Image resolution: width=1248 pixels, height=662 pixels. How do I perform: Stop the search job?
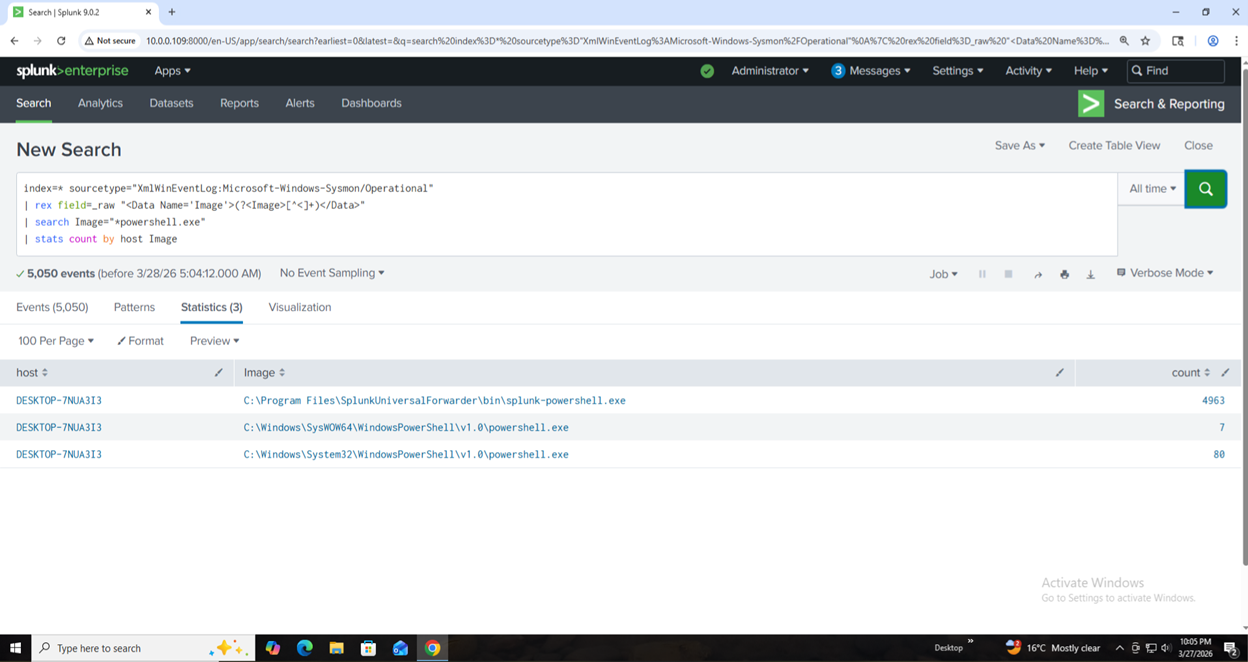point(1010,273)
